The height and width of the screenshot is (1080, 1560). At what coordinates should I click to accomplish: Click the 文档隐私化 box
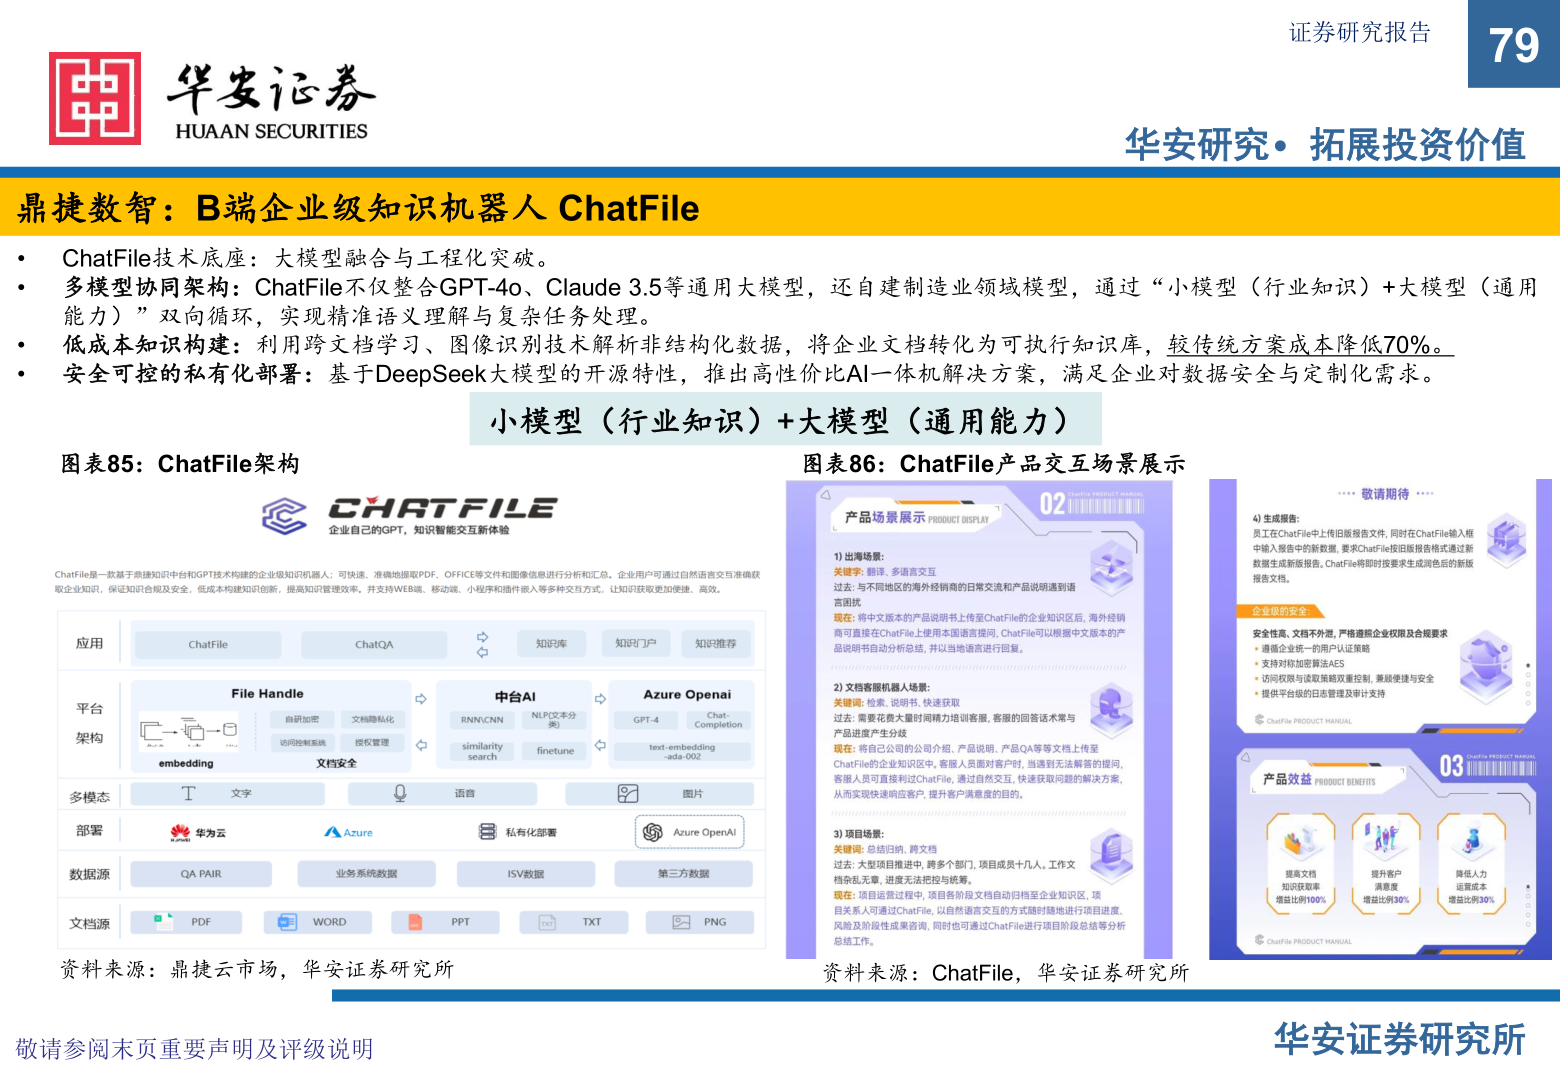pos(372,719)
